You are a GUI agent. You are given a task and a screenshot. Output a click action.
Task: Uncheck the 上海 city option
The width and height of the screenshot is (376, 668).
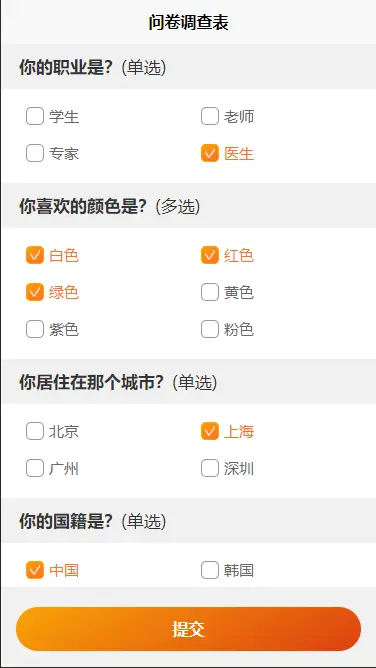click(210, 431)
